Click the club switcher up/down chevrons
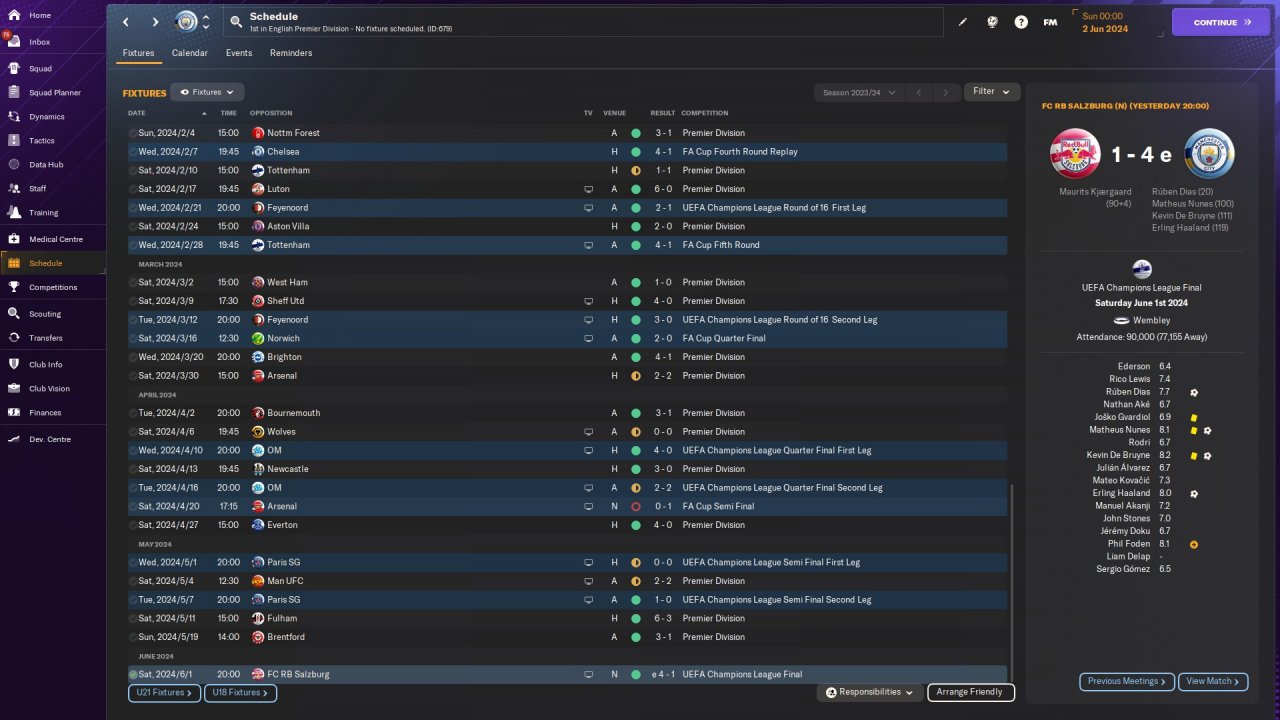This screenshot has width=1280, height=720. click(206, 22)
